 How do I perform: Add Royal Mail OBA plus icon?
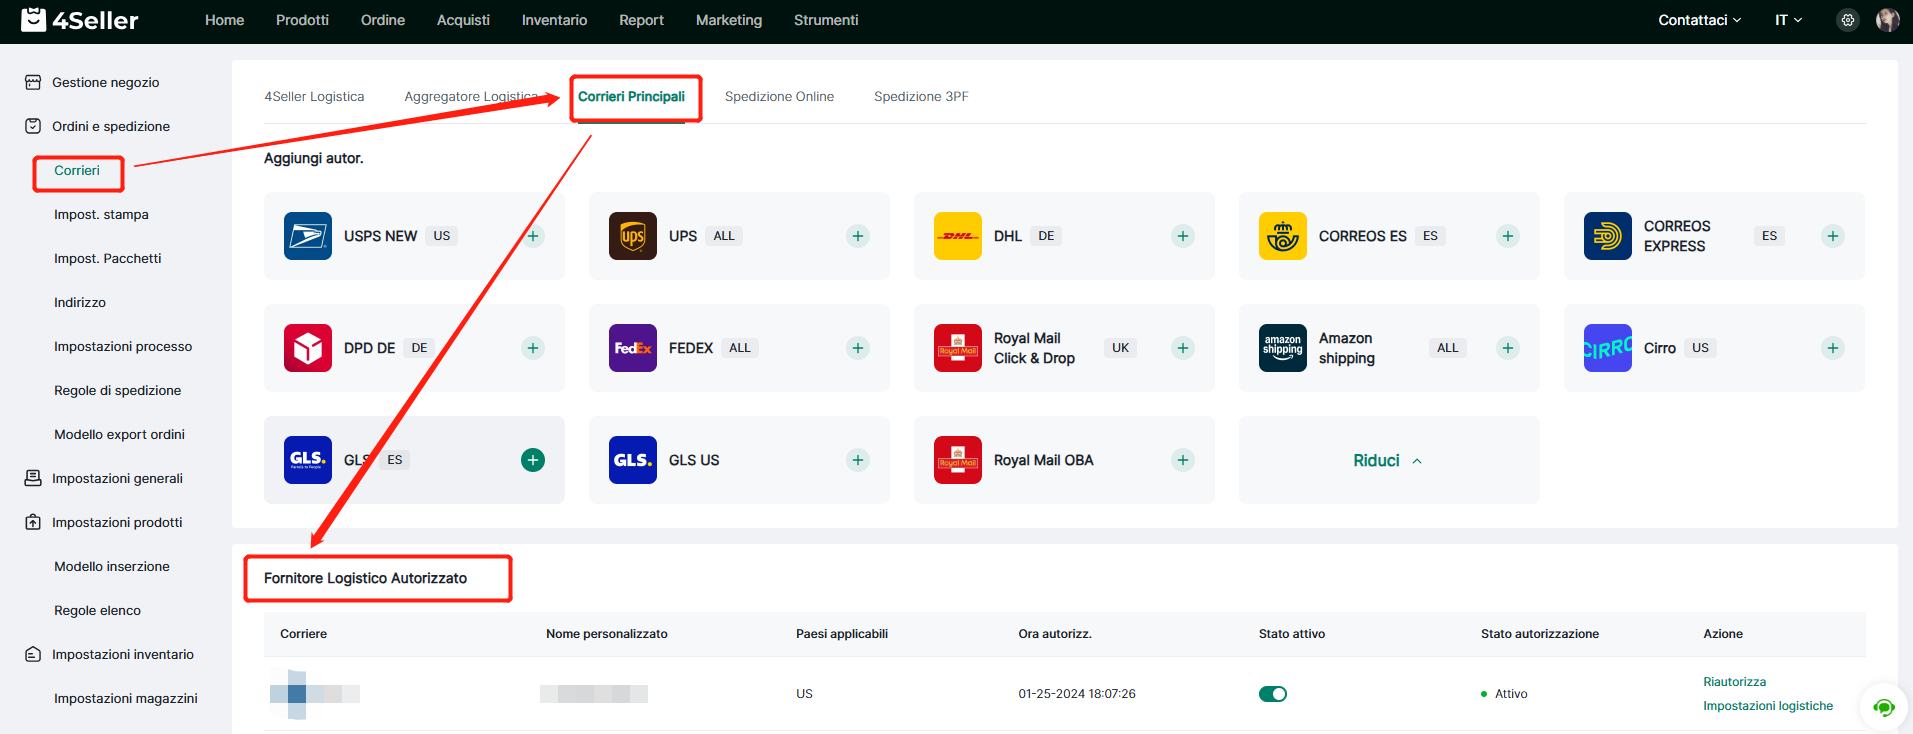(x=1183, y=460)
